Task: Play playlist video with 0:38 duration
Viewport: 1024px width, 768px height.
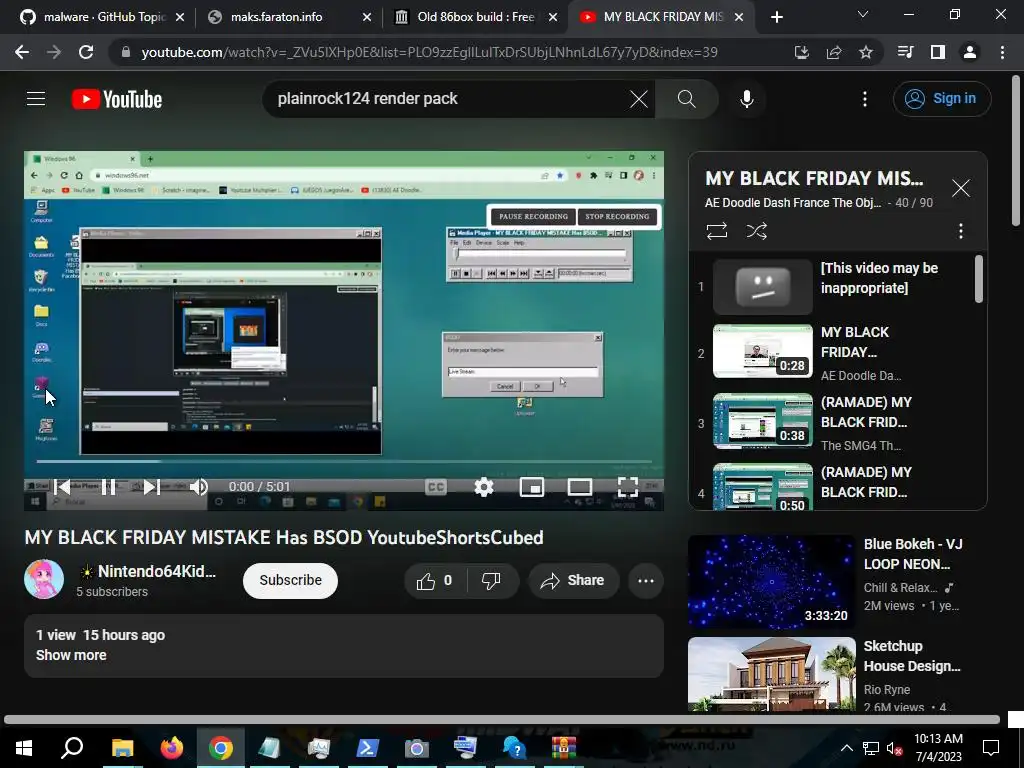Action: click(x=838, y=423)
